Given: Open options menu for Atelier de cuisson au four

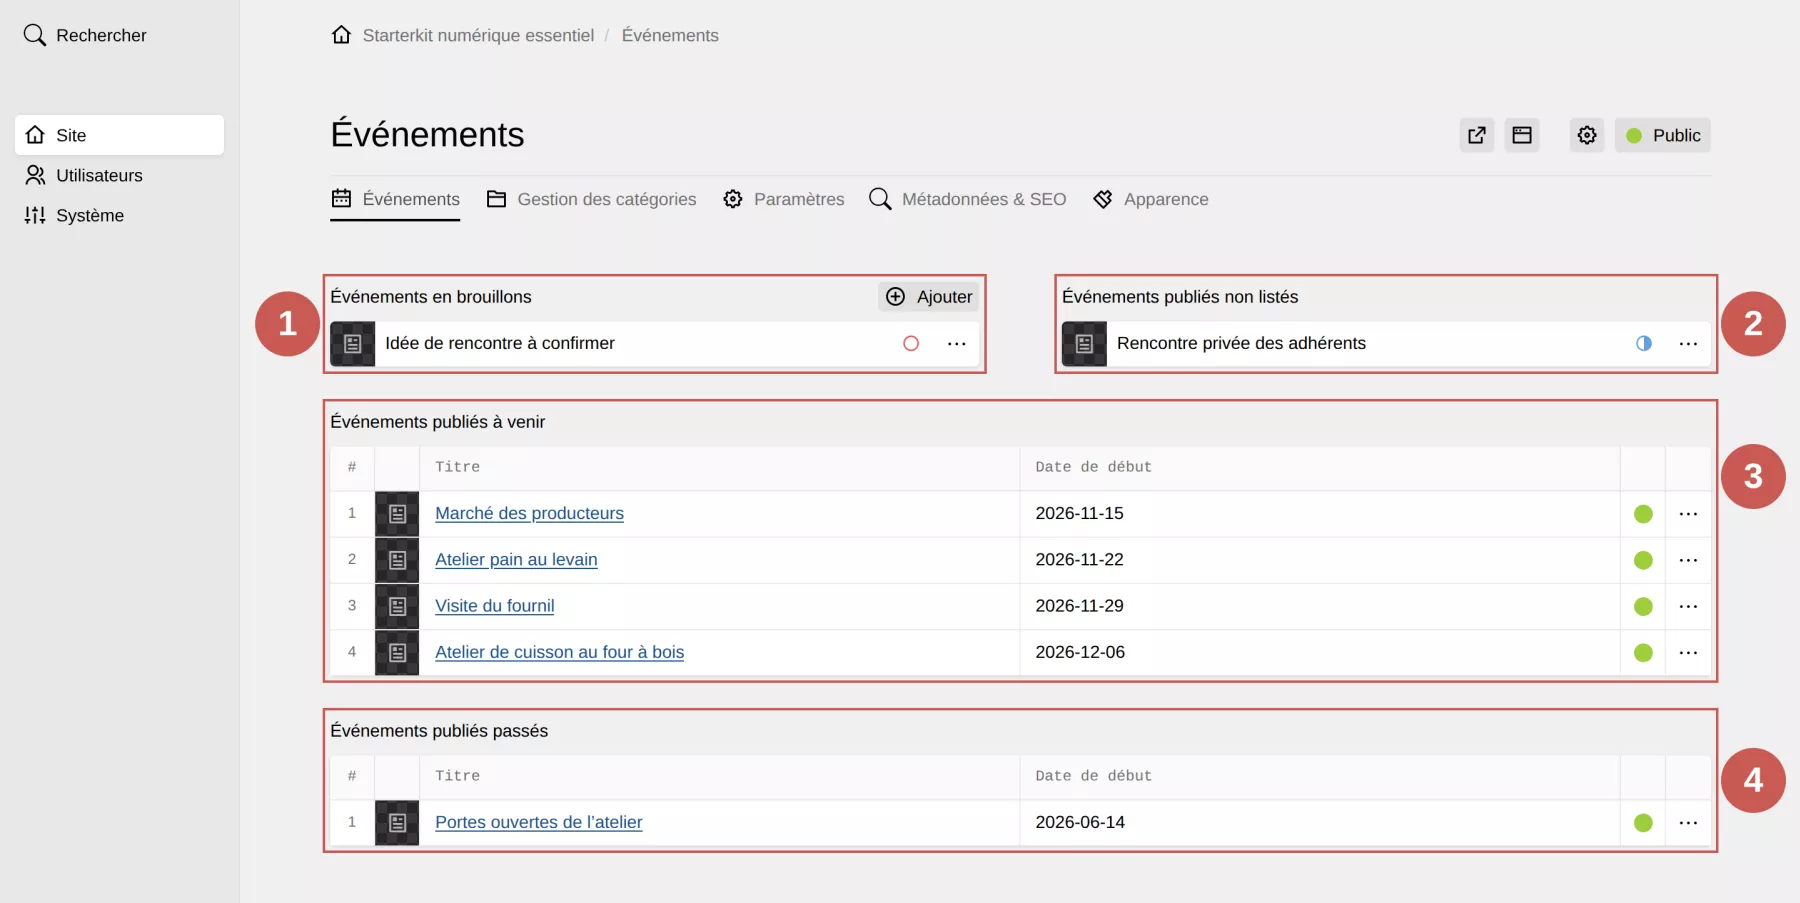Looking at the screenshot, I should pos(1689,652).
